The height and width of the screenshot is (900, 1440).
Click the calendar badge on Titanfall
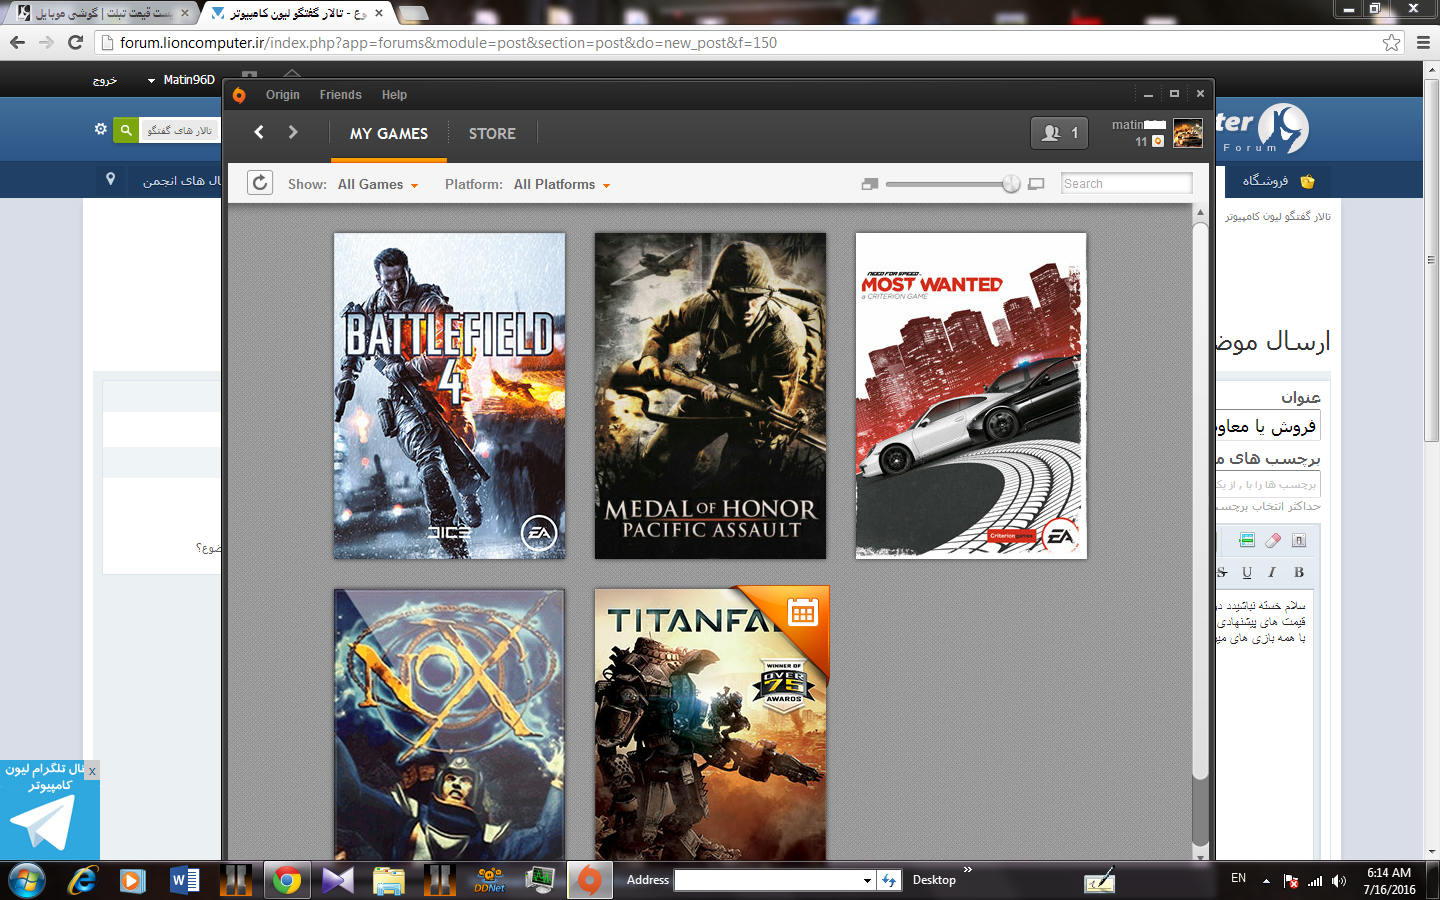coord(802,612)
